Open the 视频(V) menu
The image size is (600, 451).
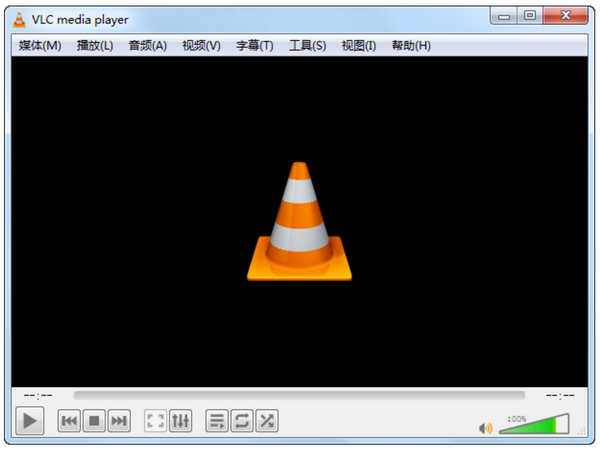[x=201, y=46]
